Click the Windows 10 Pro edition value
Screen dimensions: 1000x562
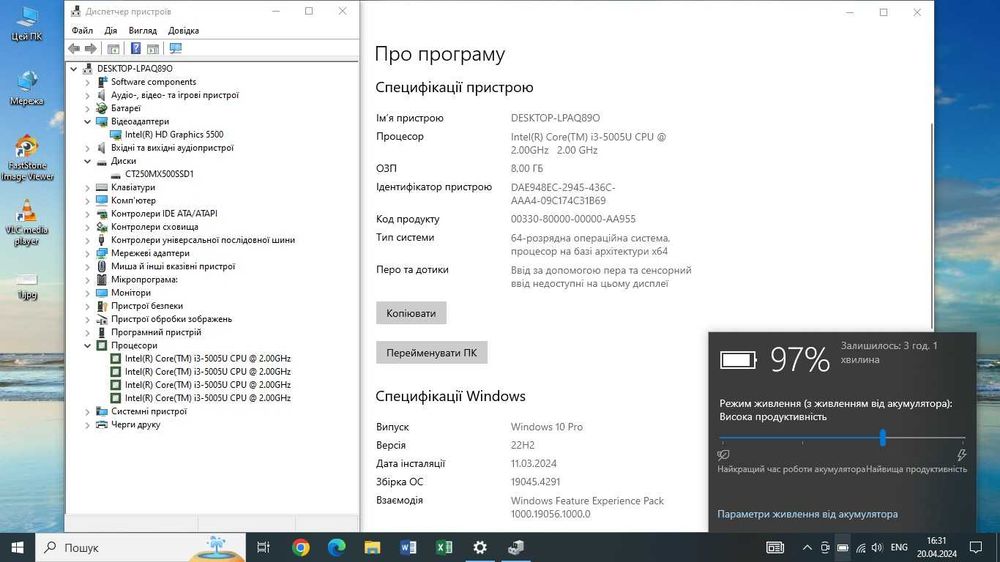547,427
